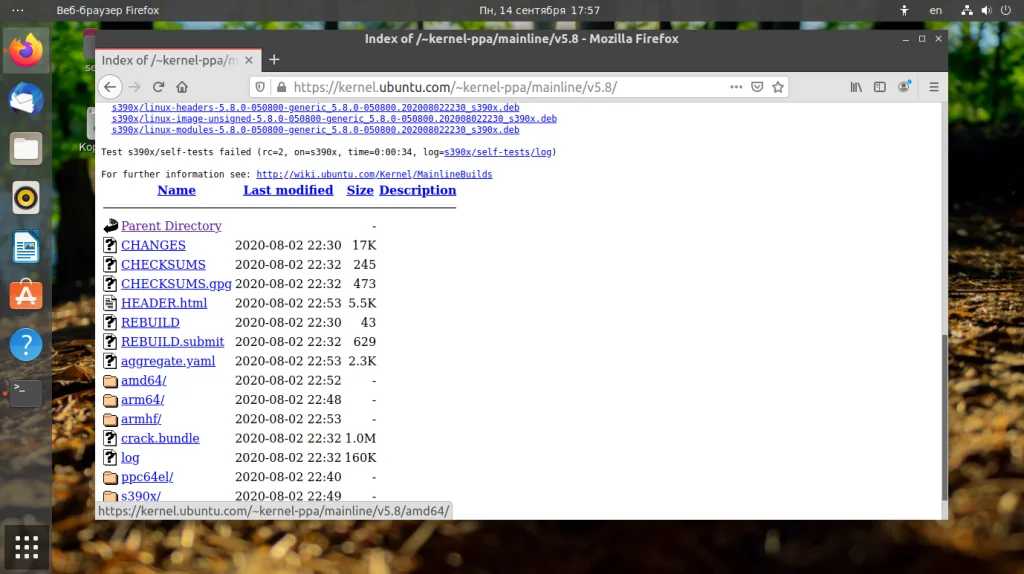Open the arm64/ folder
The height and width of the screenshot is (574, 1024).
[142, 400]
